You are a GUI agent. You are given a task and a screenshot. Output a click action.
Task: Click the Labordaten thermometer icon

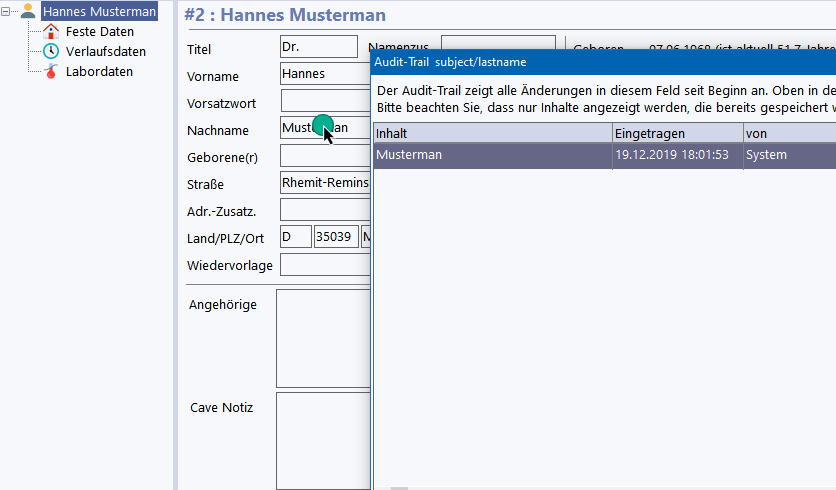(50, 72)
